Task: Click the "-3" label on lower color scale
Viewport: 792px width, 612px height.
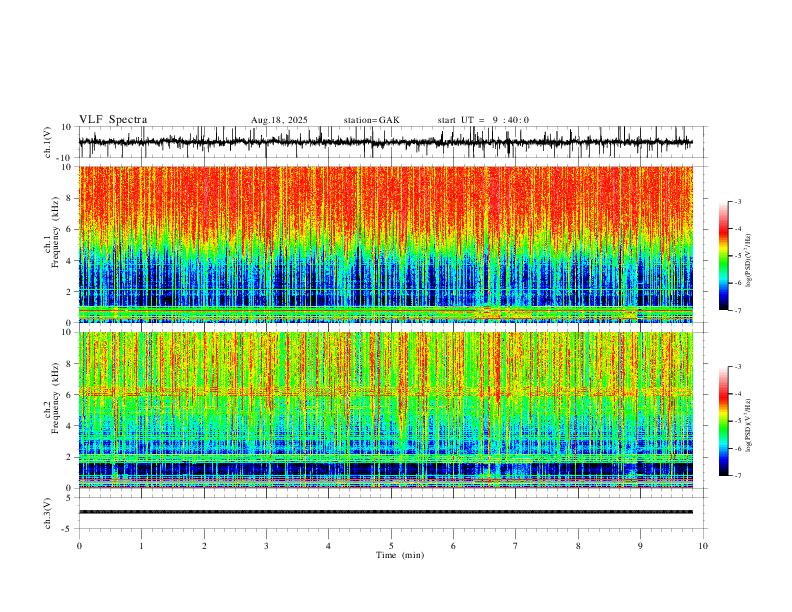Action: pyautogui.click(x=737, y=367)
